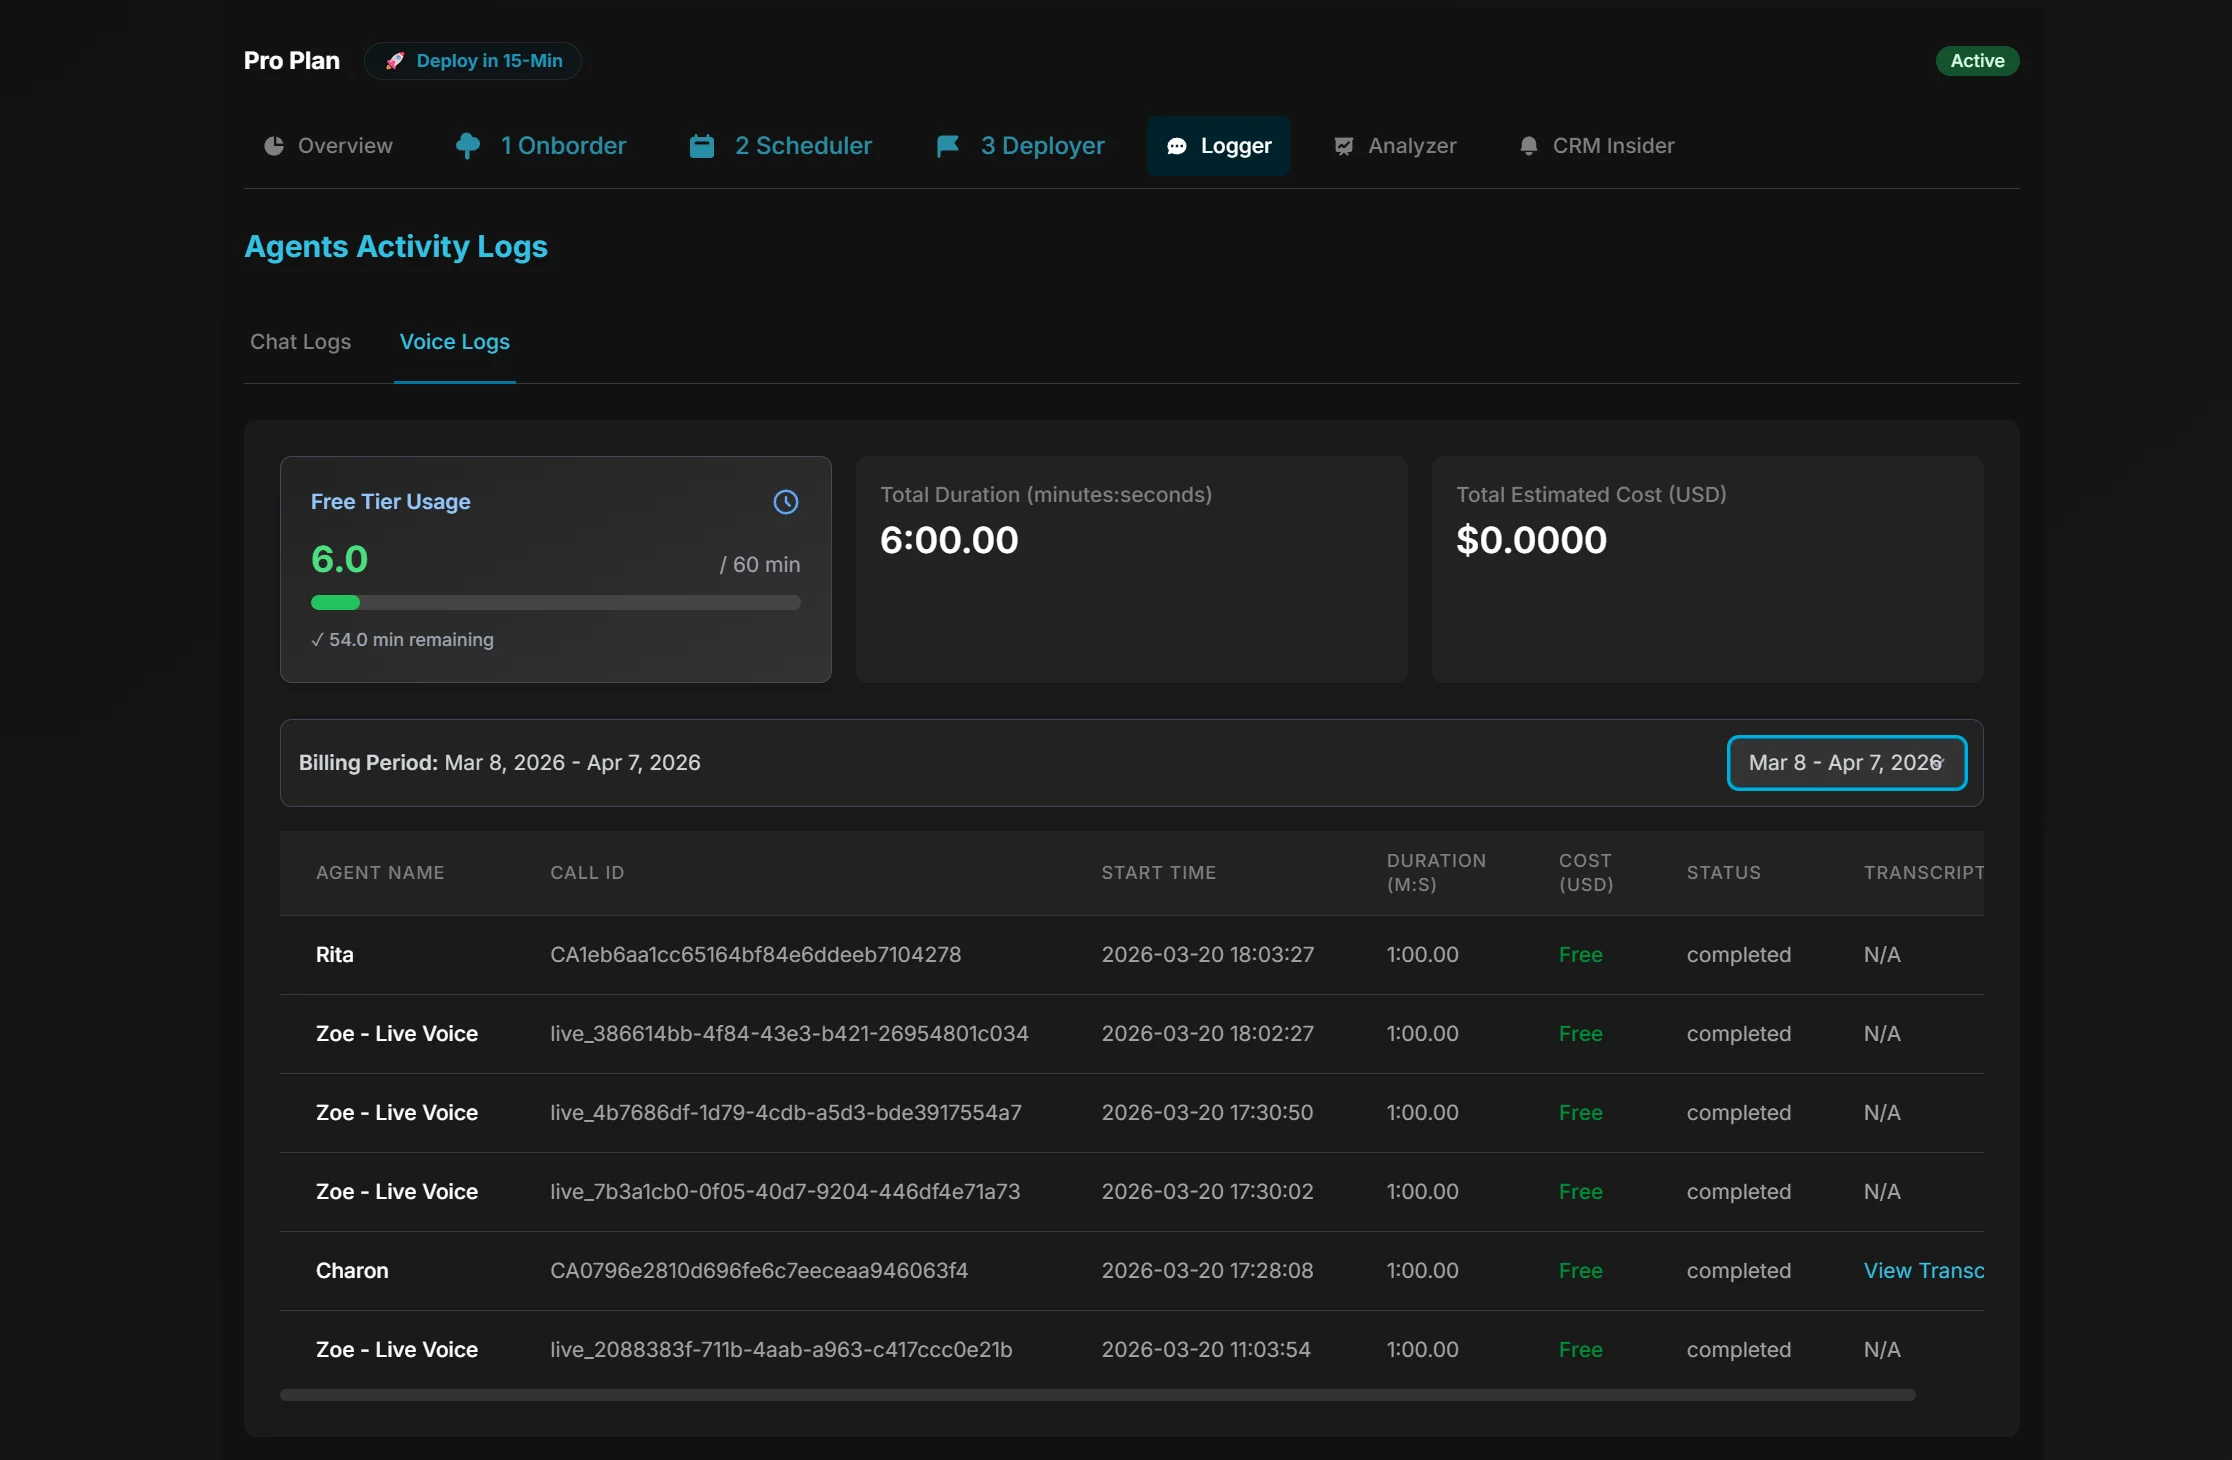Click call ID CA1eb6aa1cc65164bf84e6ddeeb7104278

click(755, 955)
